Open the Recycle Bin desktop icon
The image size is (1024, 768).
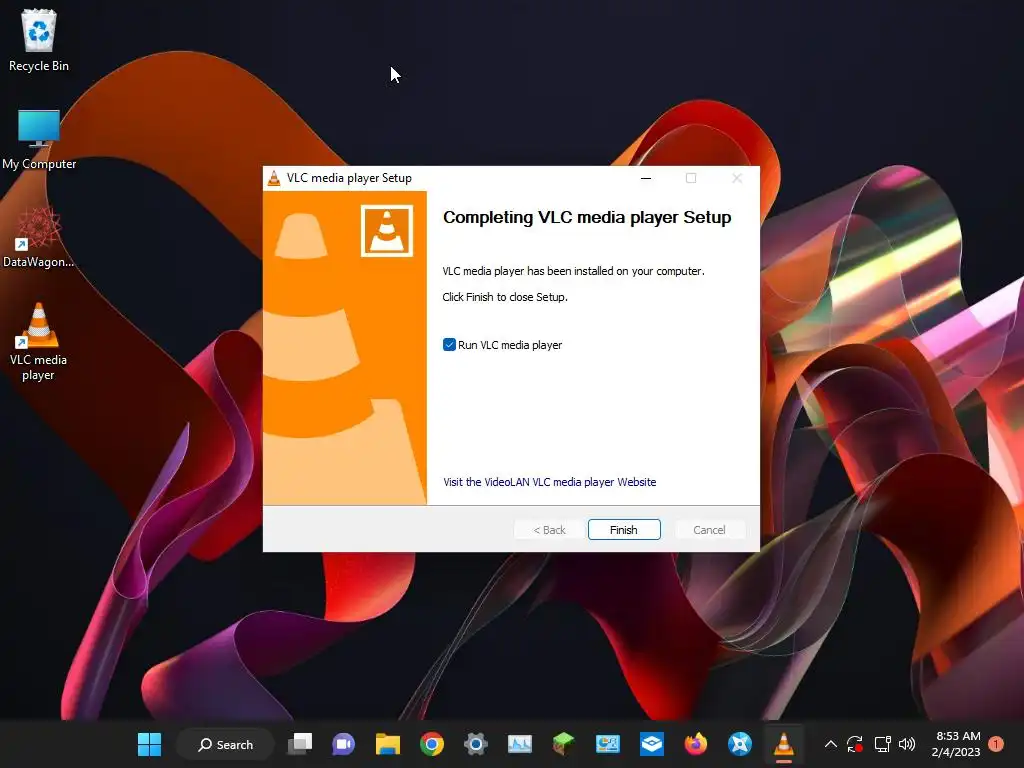tap(39, 40)
